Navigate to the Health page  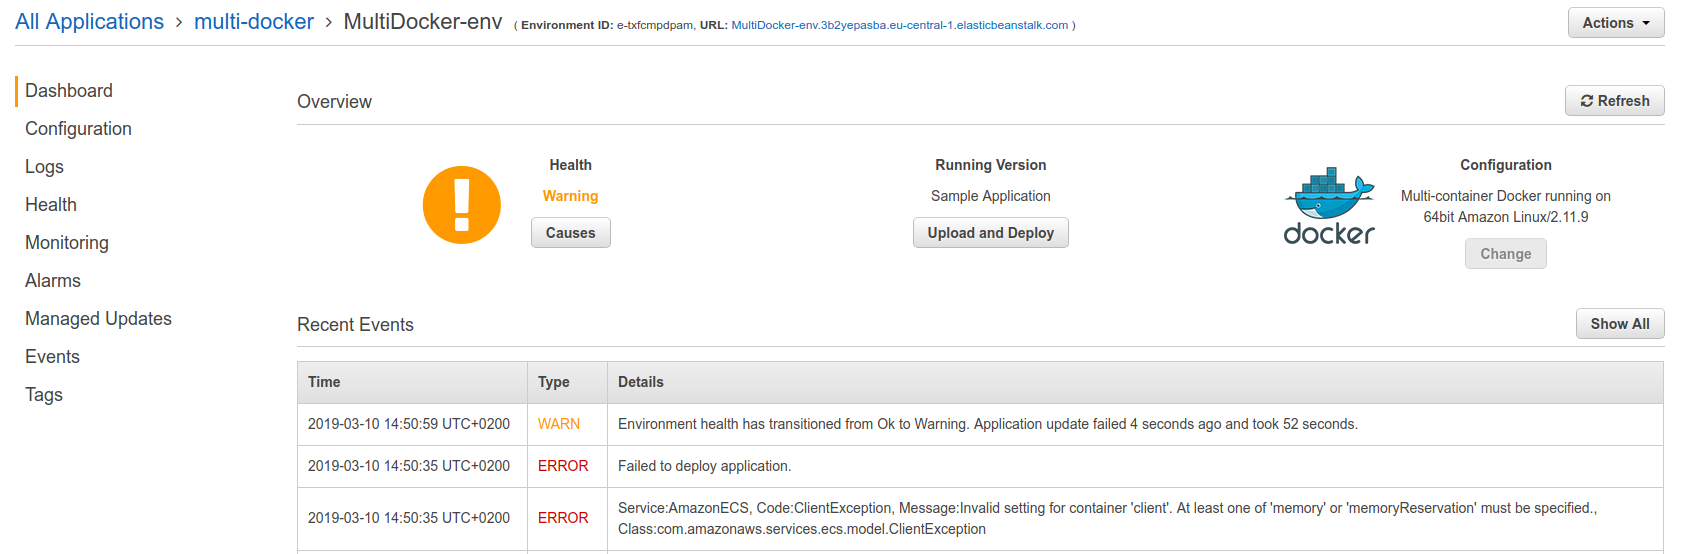coord(51,205)
